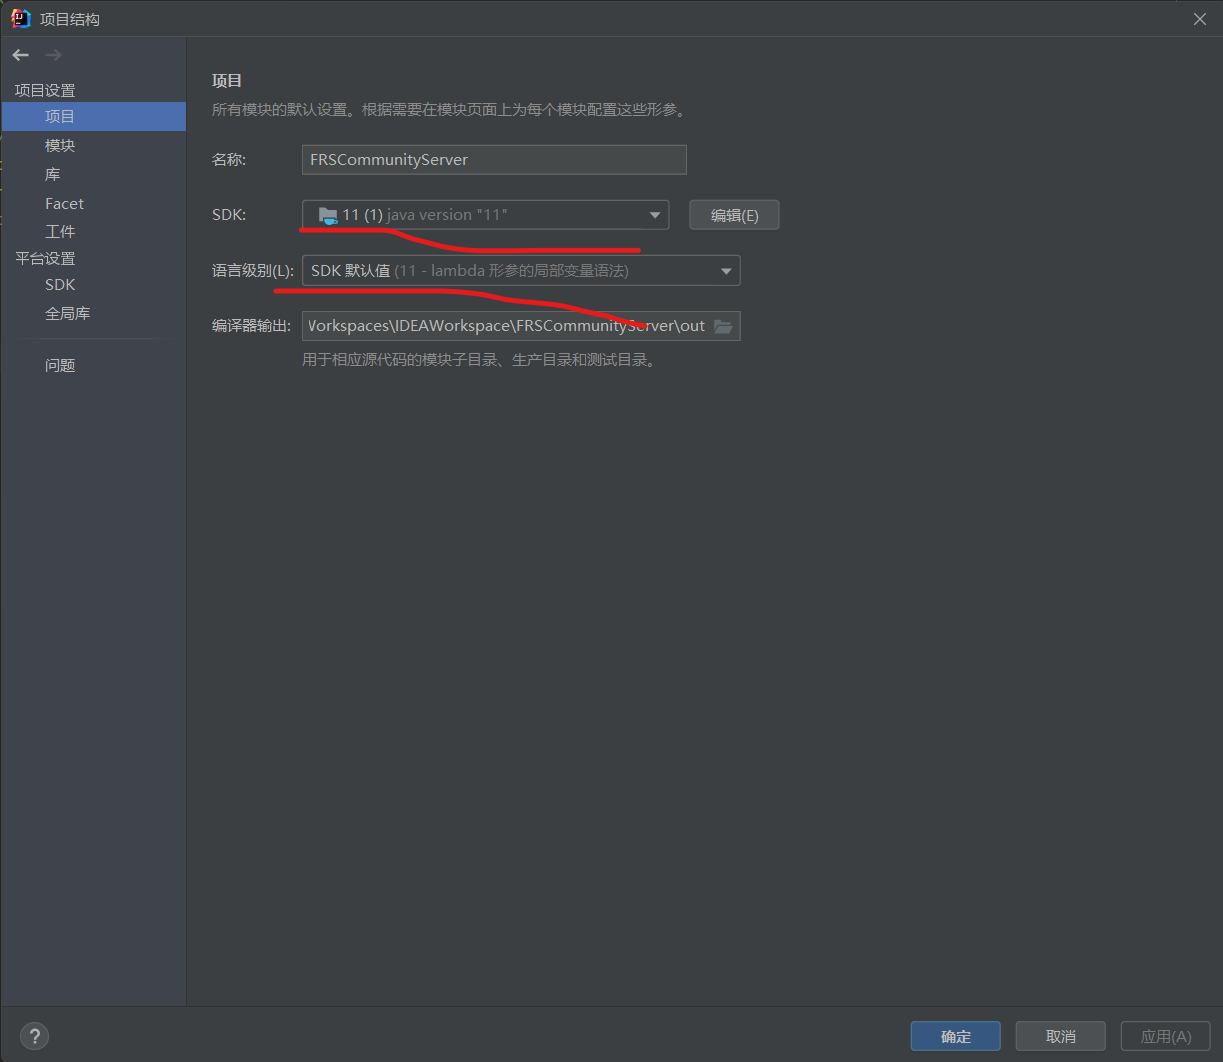Browse compiler output folder icon

[723, 326]
